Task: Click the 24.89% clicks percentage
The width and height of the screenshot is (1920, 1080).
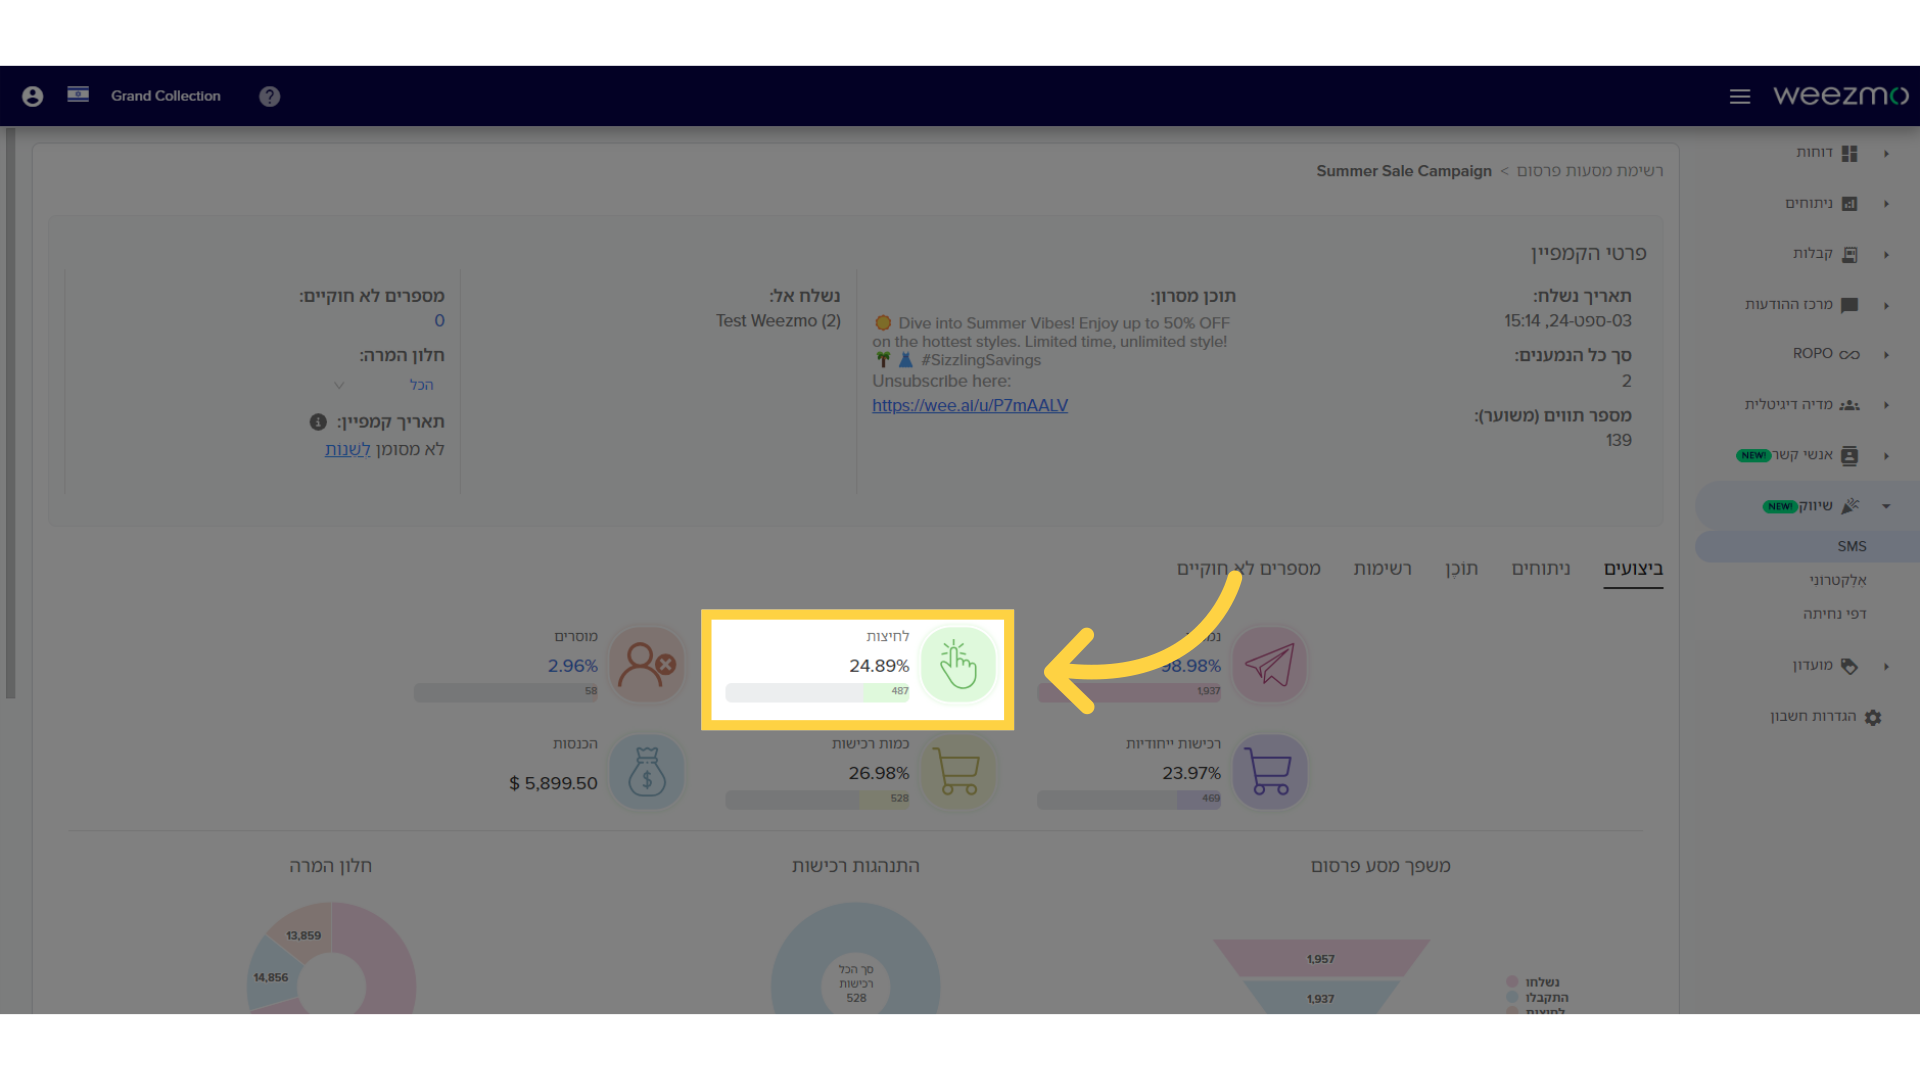Action: pyautogui.click(x=879, y=666)
